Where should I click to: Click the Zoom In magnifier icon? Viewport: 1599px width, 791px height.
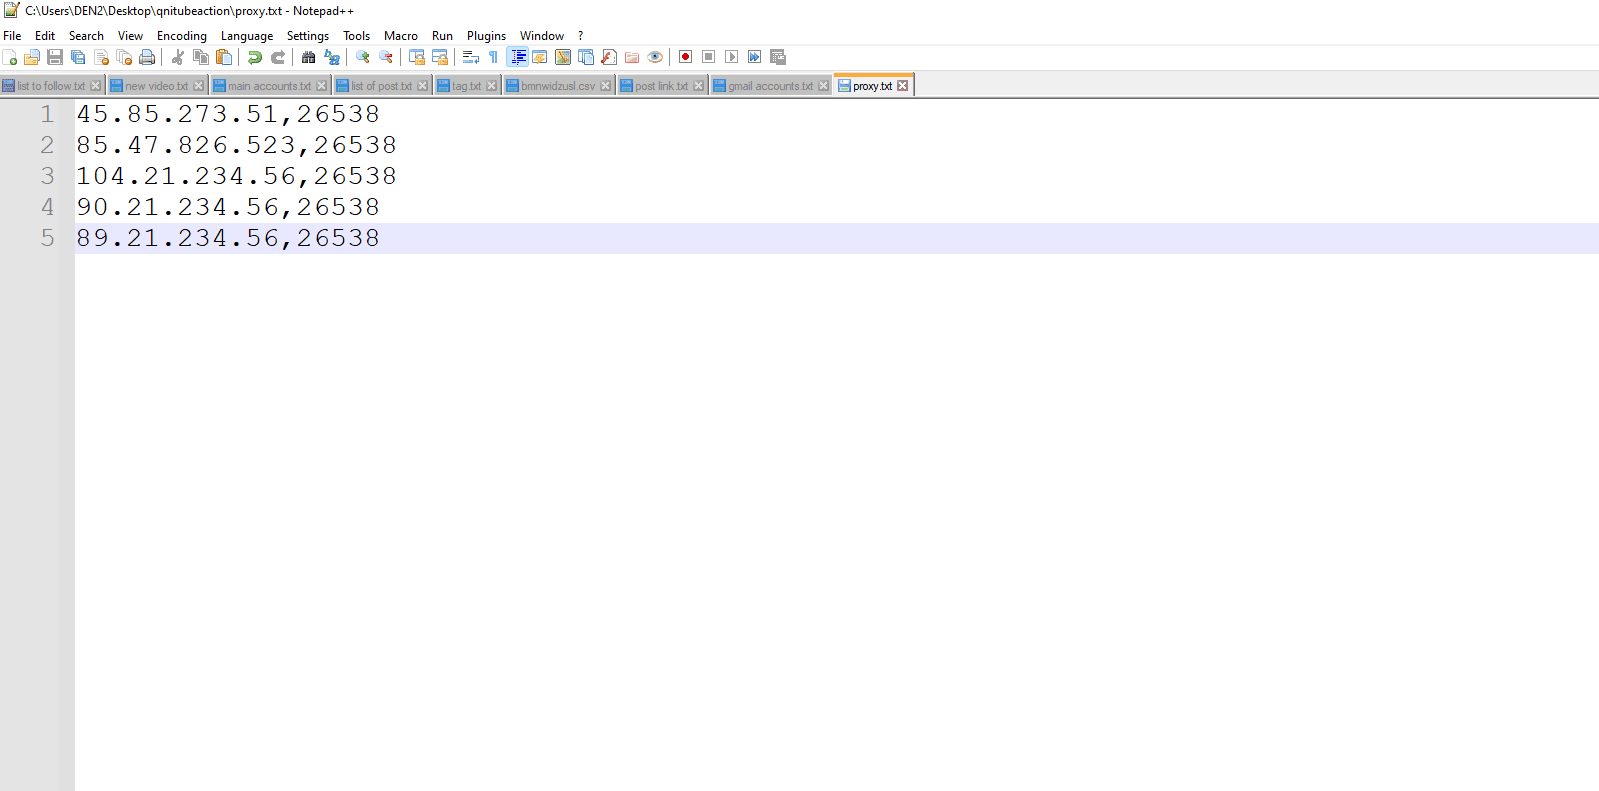coord(363,57)
